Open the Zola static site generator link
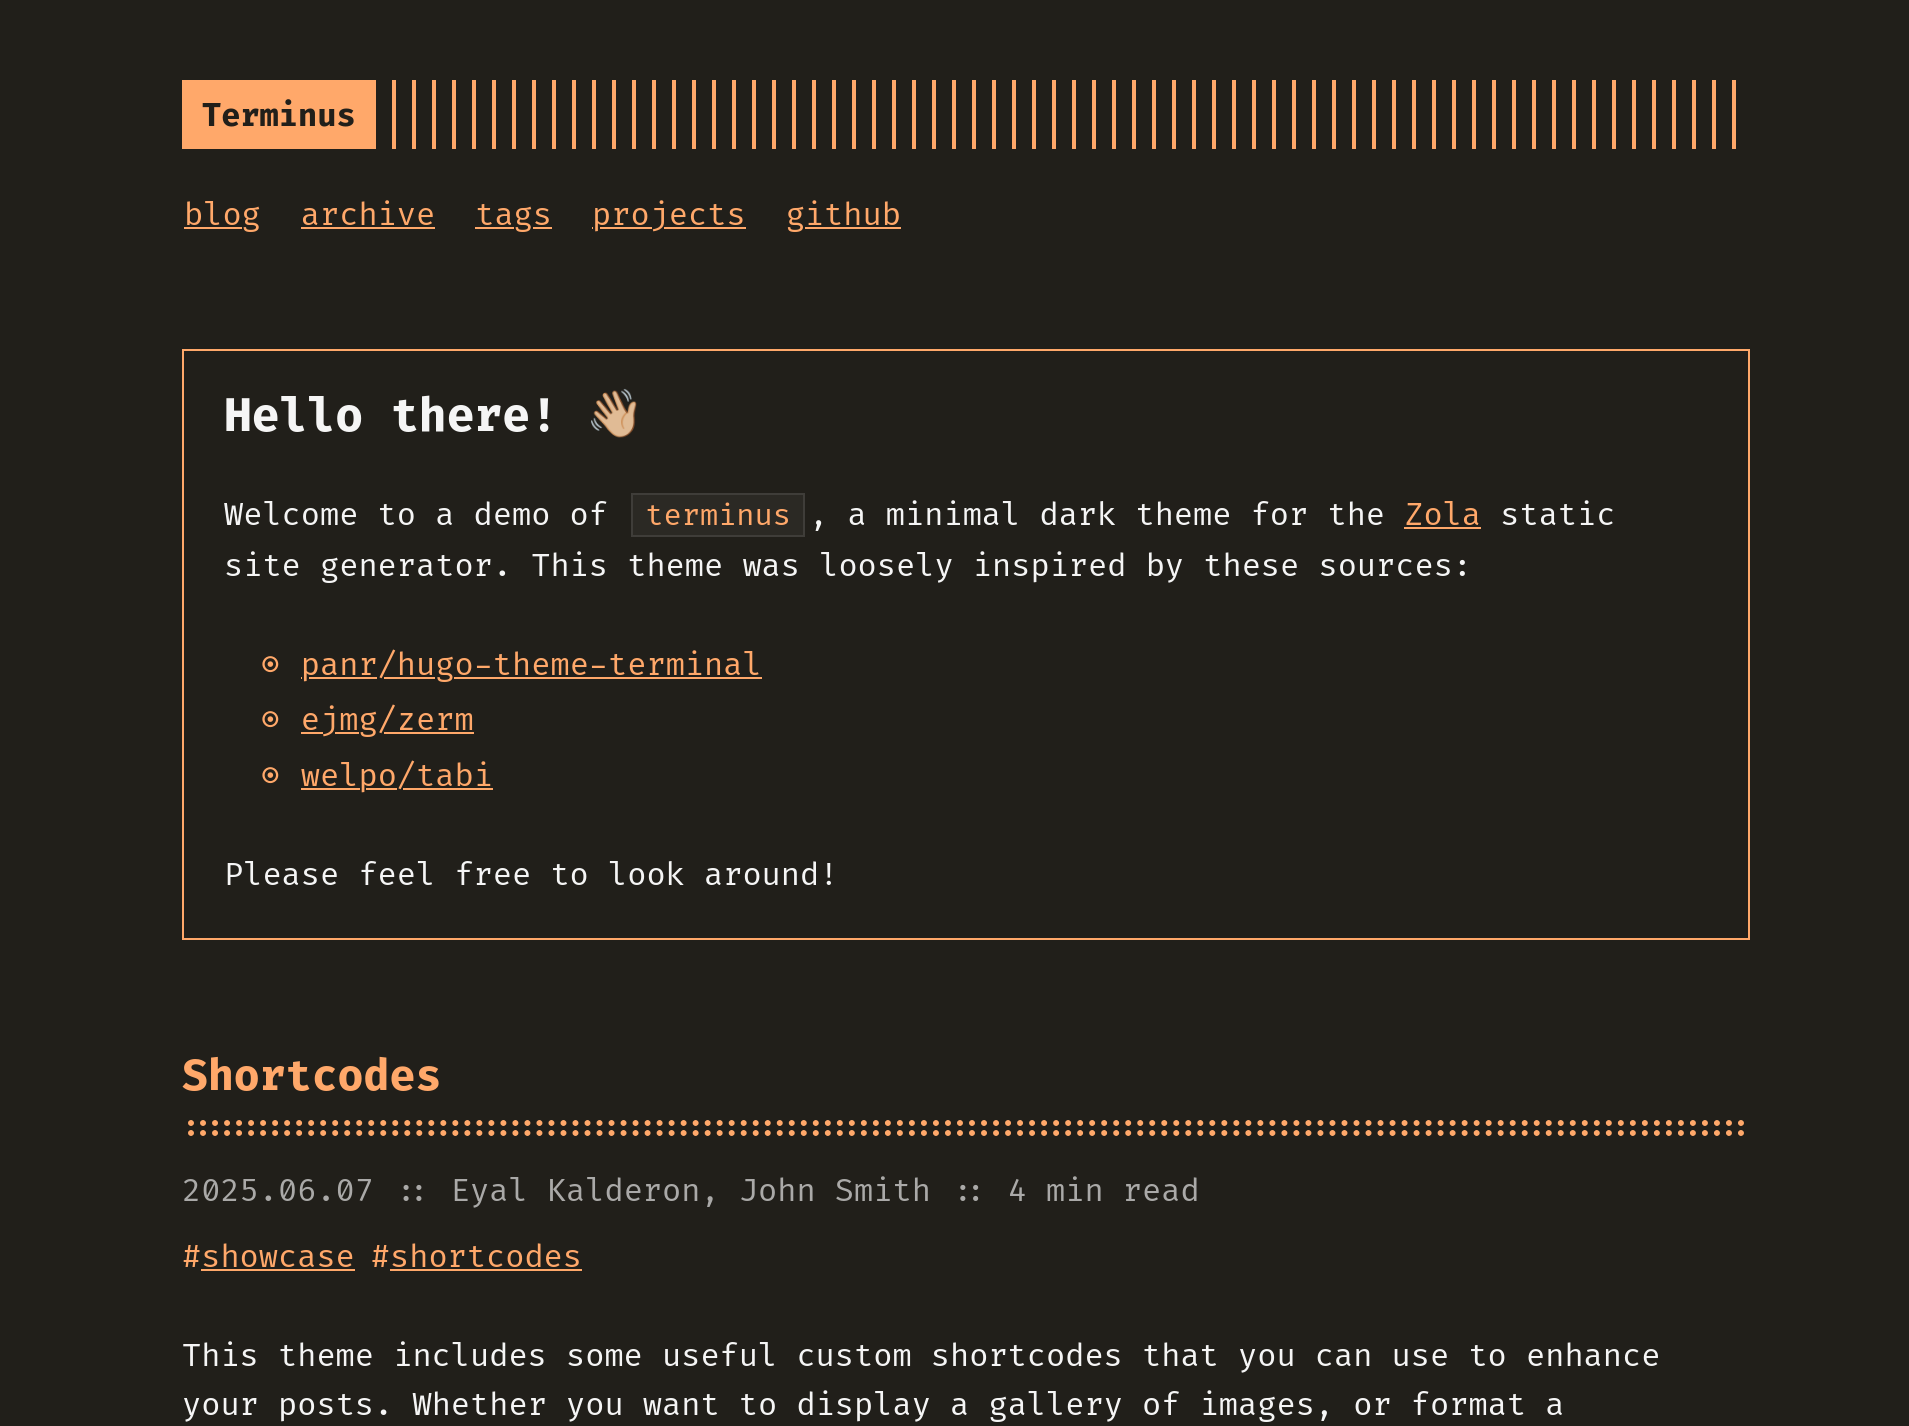This screenshot has width=1909, height=1426. 1441,514
